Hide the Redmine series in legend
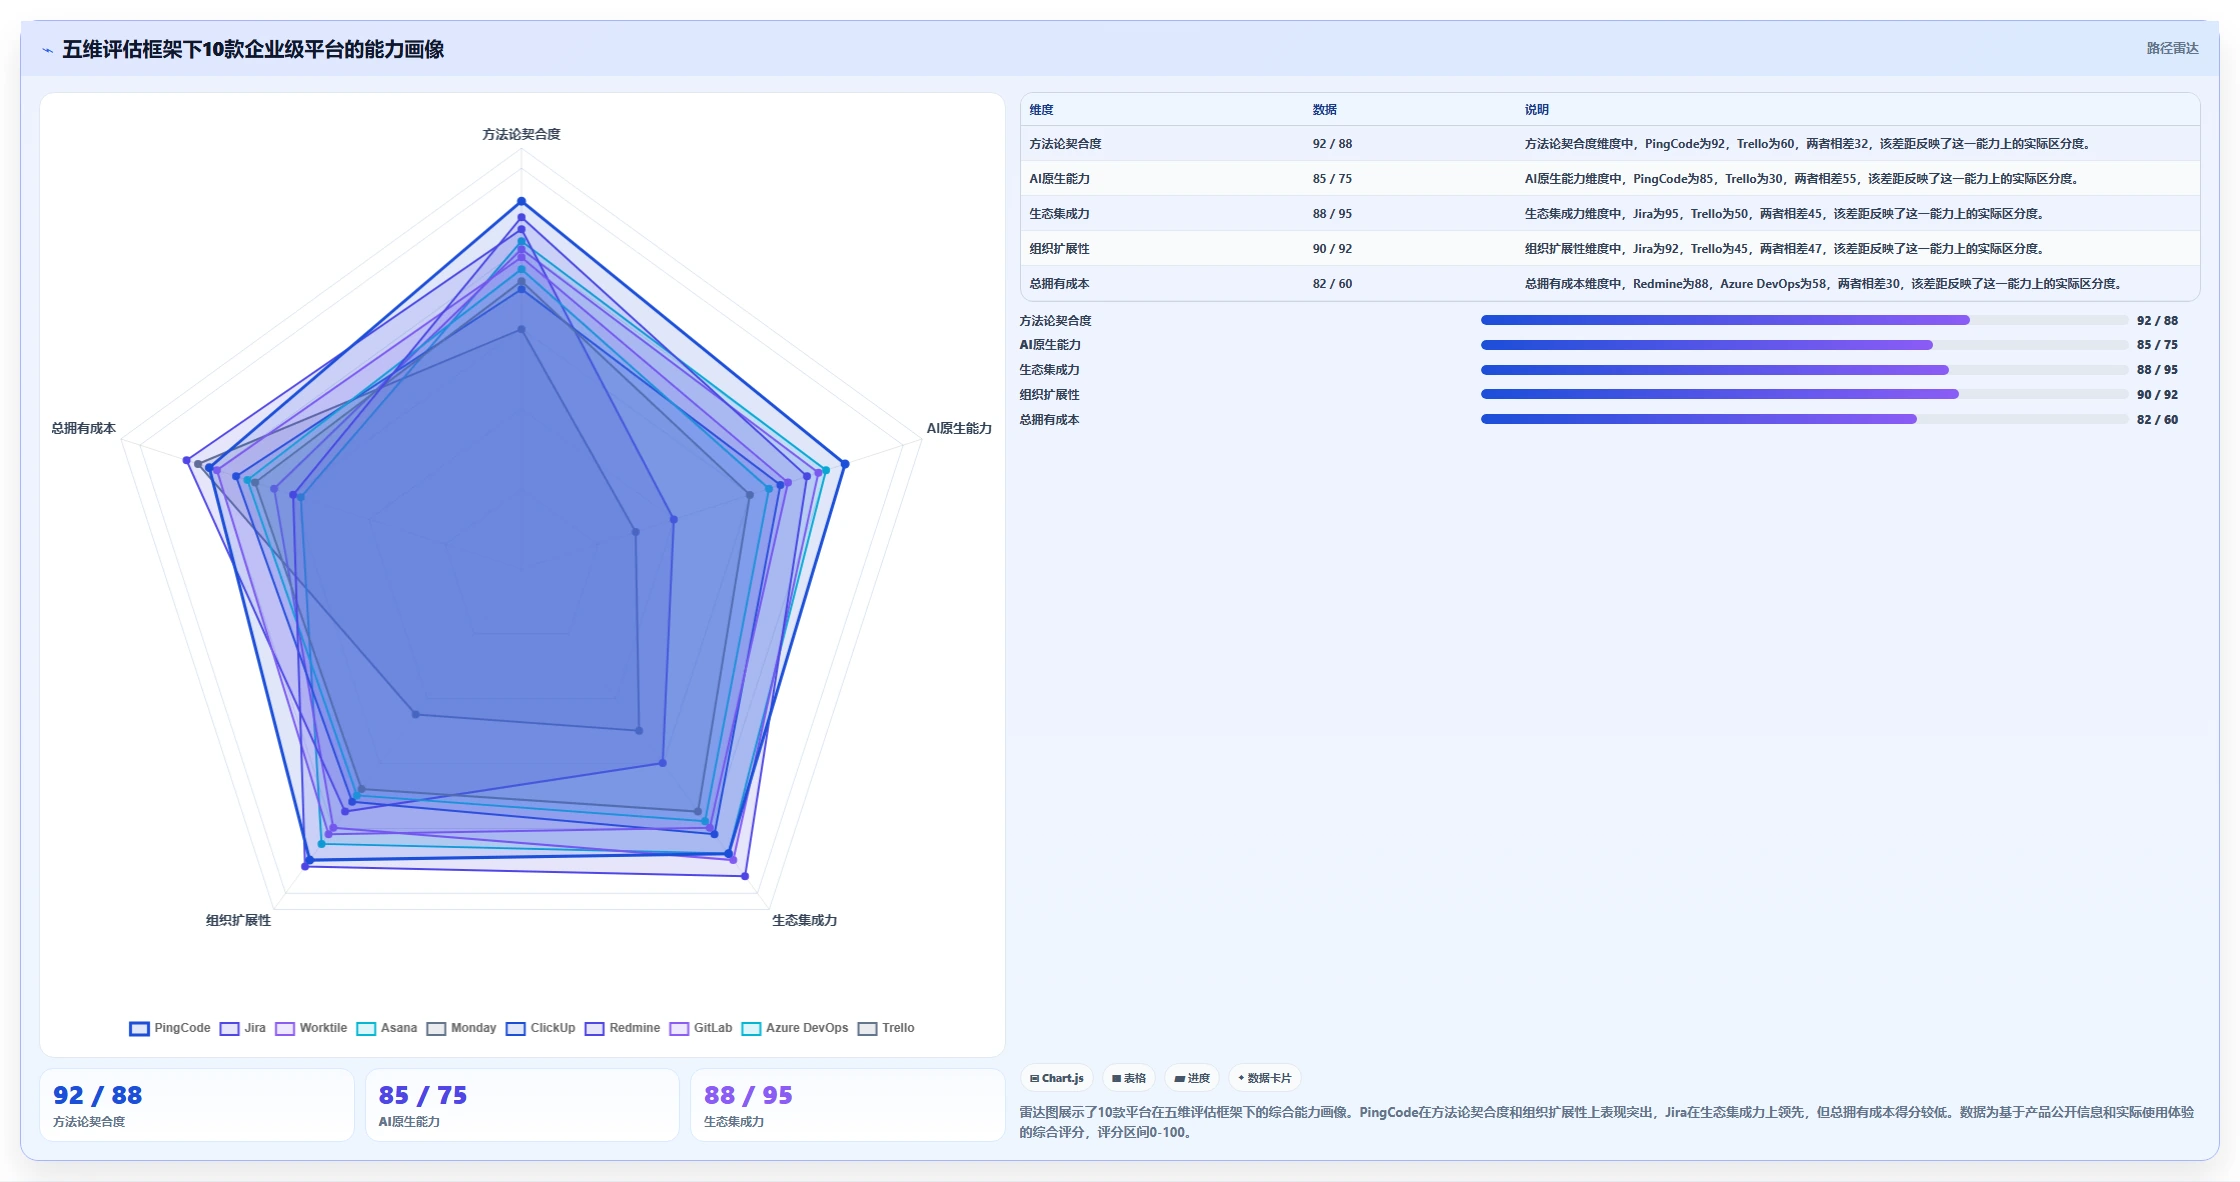 [x=623, y=1028]
